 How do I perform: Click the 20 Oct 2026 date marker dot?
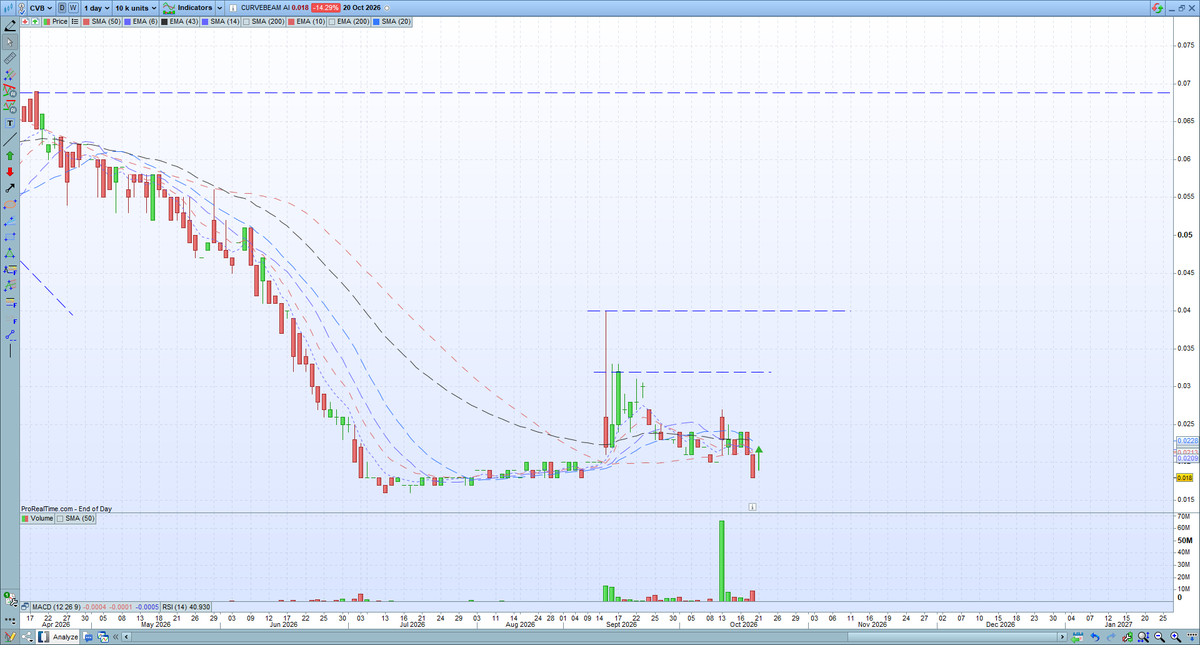pyautogui.click(x=386, y=8)
